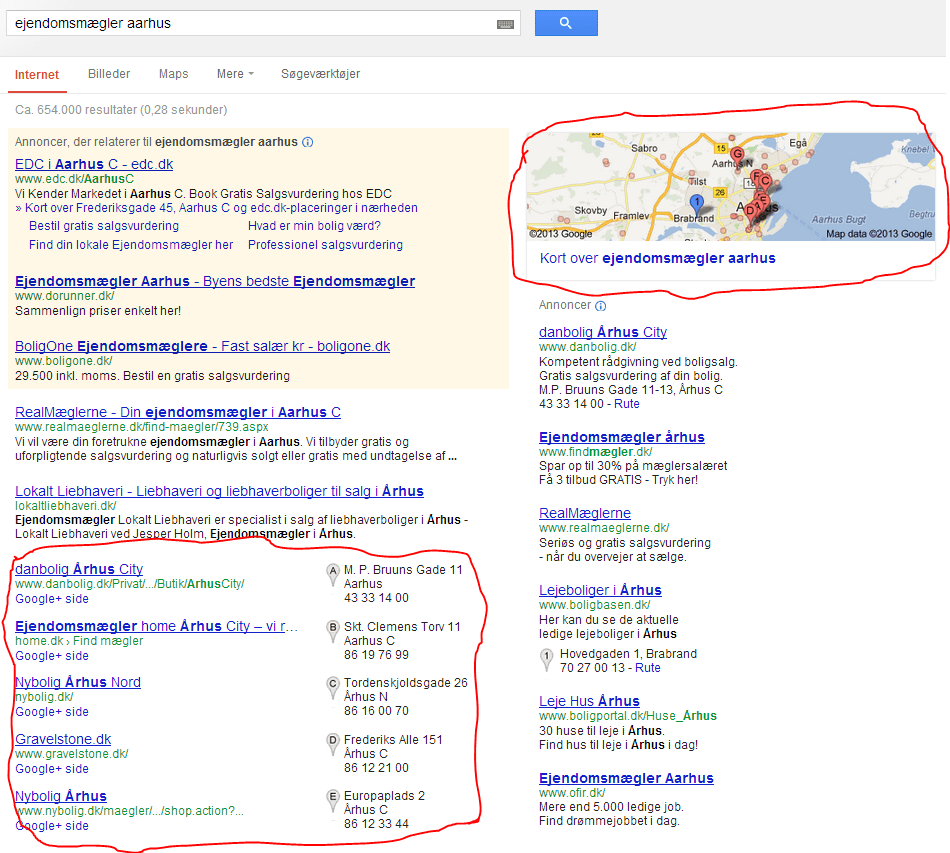
Task: Open the Gravelstone.dk result
Action: 64,739
